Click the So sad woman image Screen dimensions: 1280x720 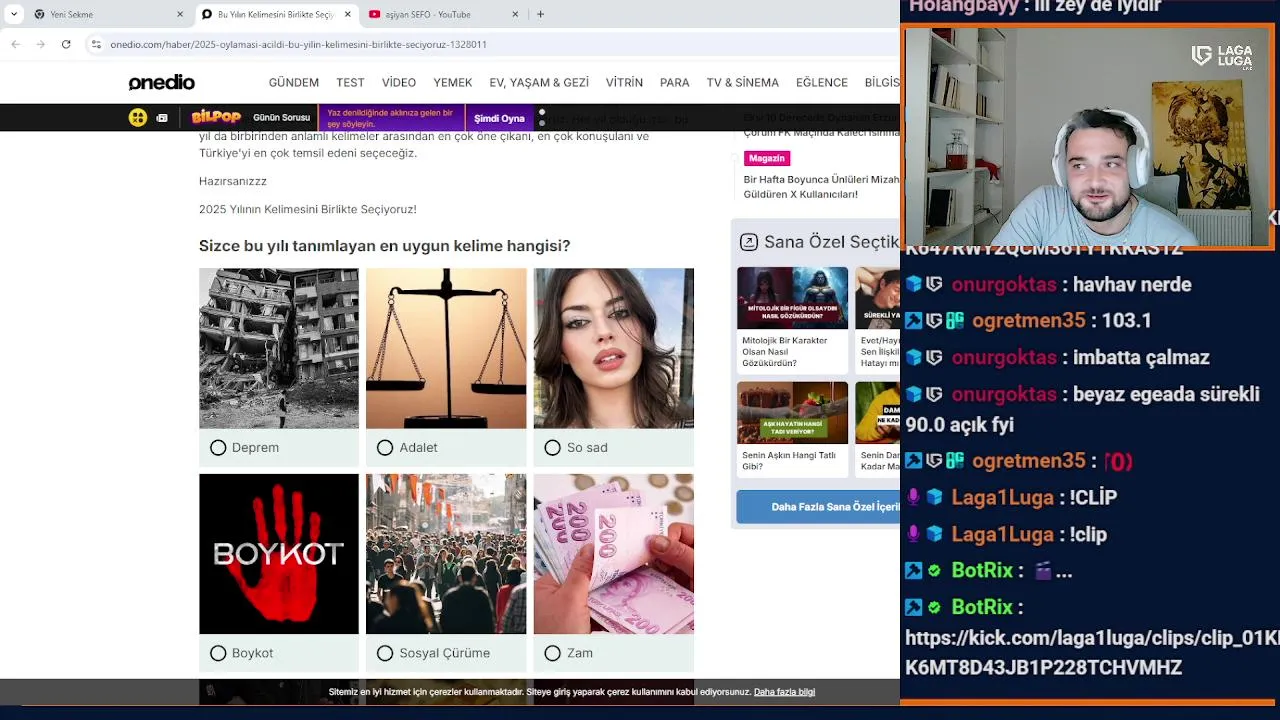[x=613, y=348]
